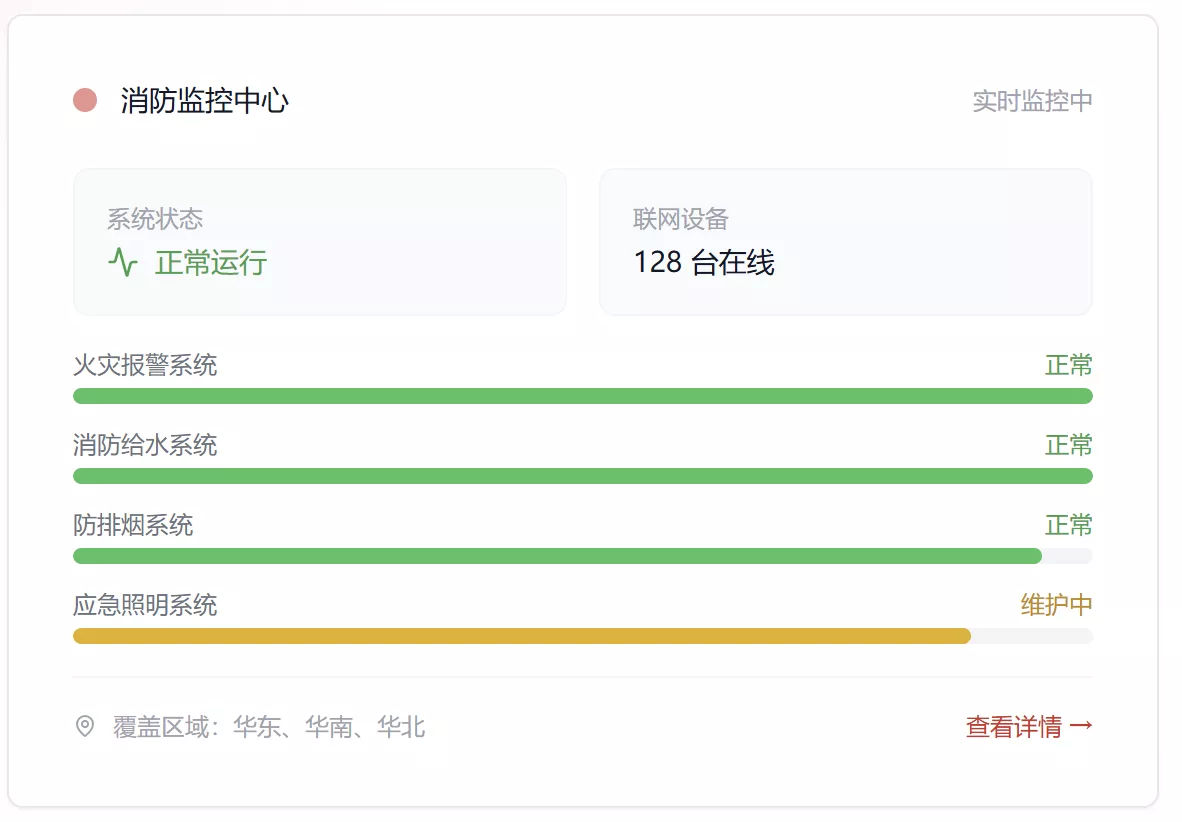Click the 维护中 status label
The image size is (1182, 822).
click(x=1056, y=605)
